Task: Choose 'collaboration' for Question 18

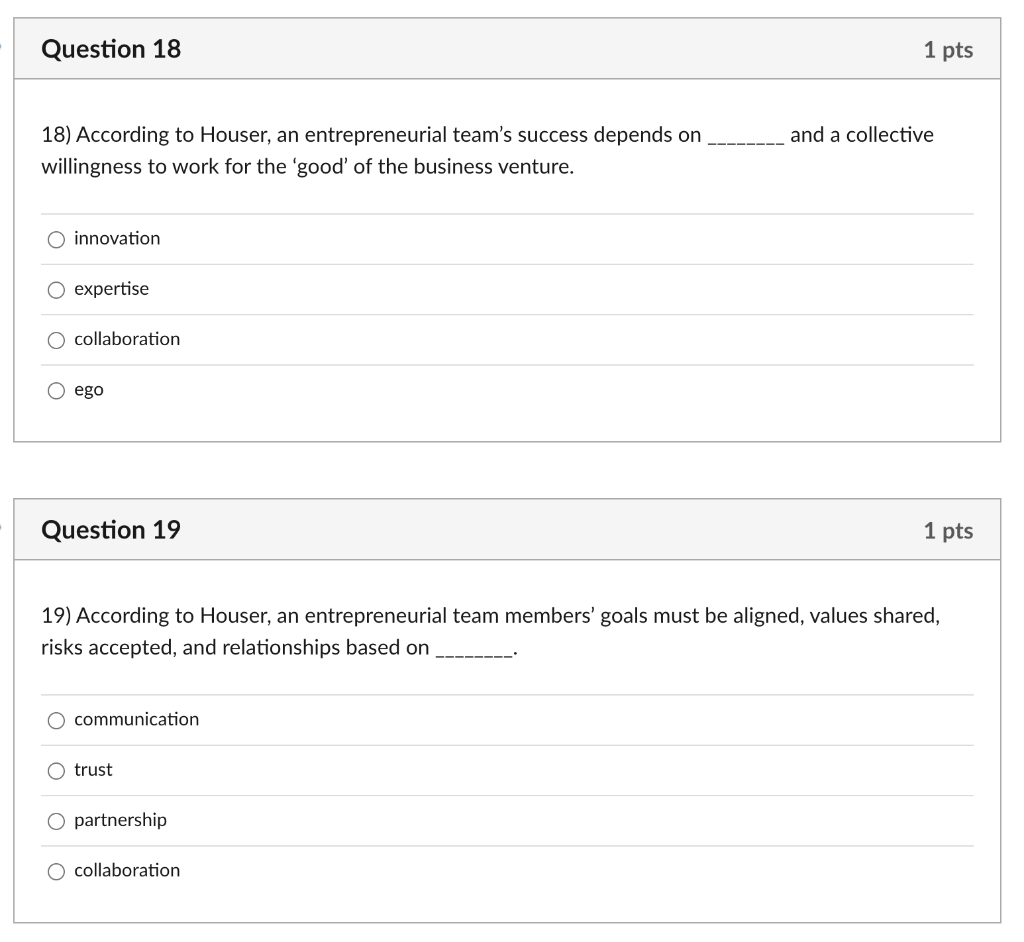Action: [56, 340]
